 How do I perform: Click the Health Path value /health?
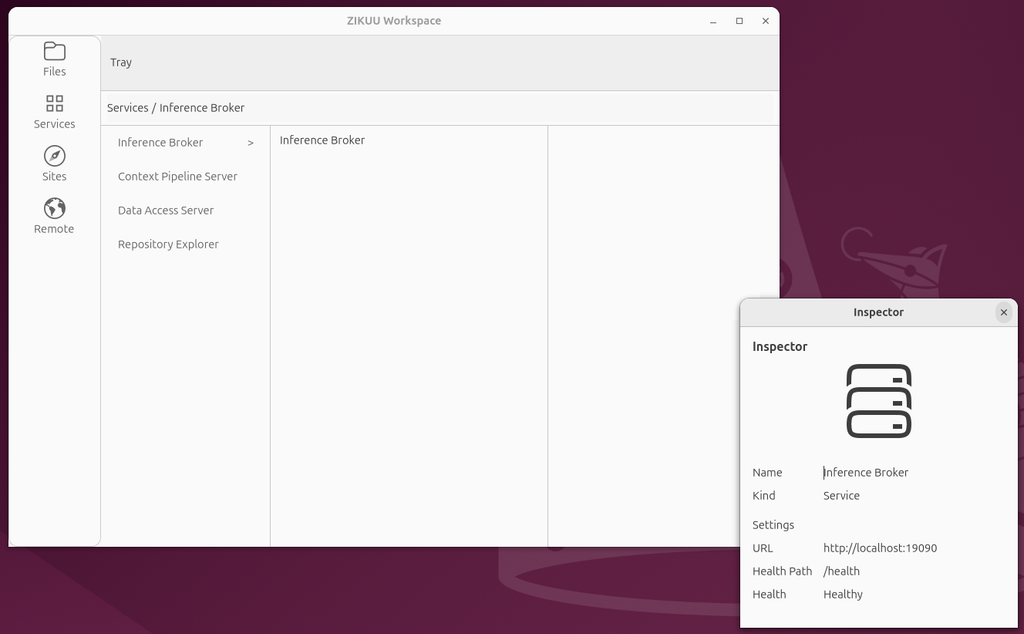tap(841, 571)
